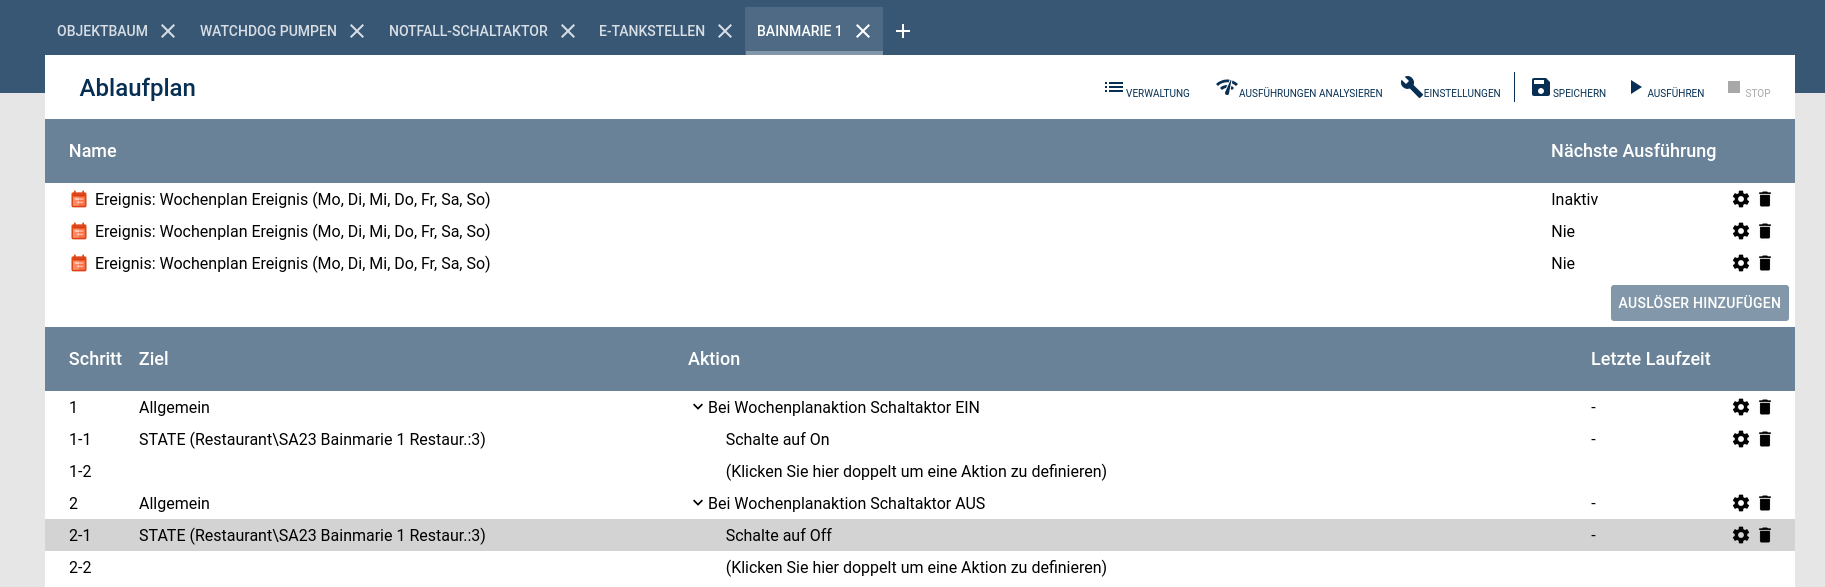Open settings gear for Inaktiv trigger
Image resolution: width=1825 pixels, height=587 pixels.
1741,199
